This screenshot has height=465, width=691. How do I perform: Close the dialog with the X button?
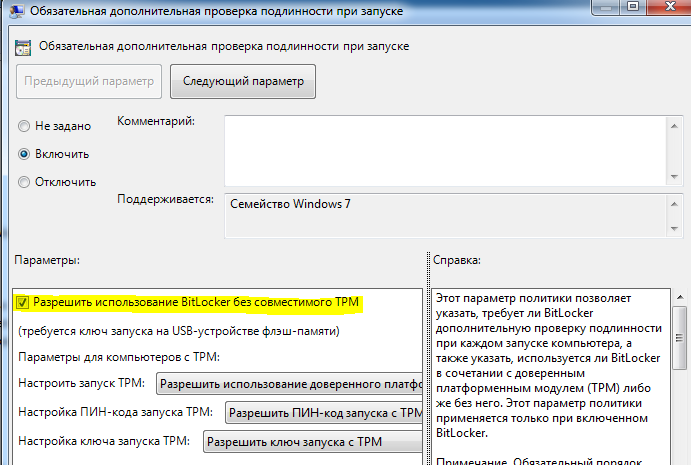(670, 7)
